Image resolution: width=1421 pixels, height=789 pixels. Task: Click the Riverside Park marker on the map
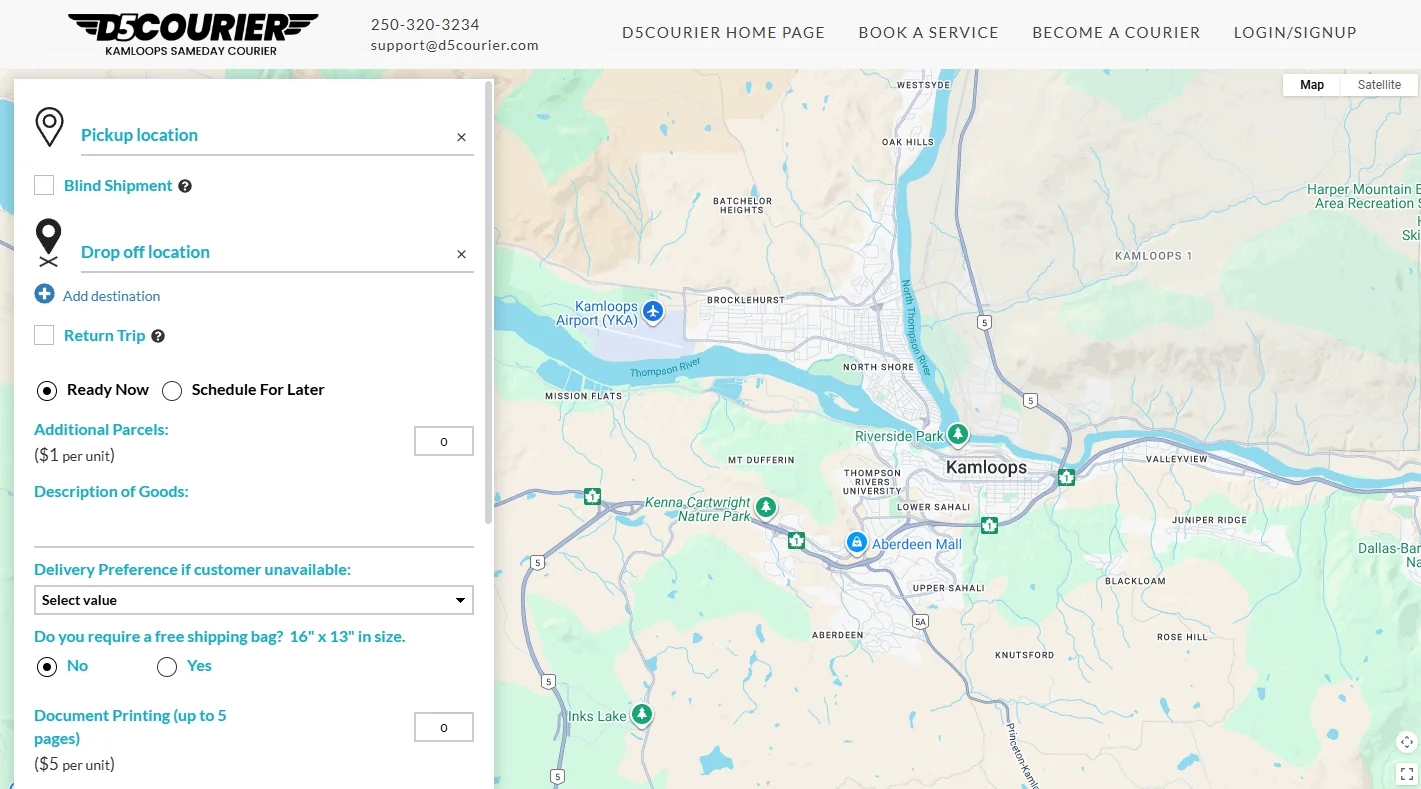pos(957,434)
